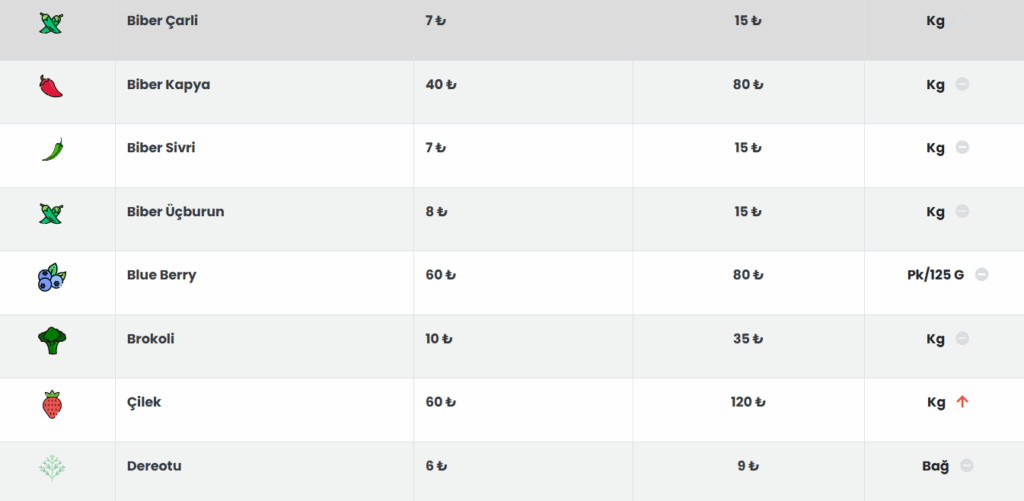Click the 40 ₺ minimum price for Biber Kapya
The width and height of the screenshot is (1024, 501).
click(x=441, y=84)
